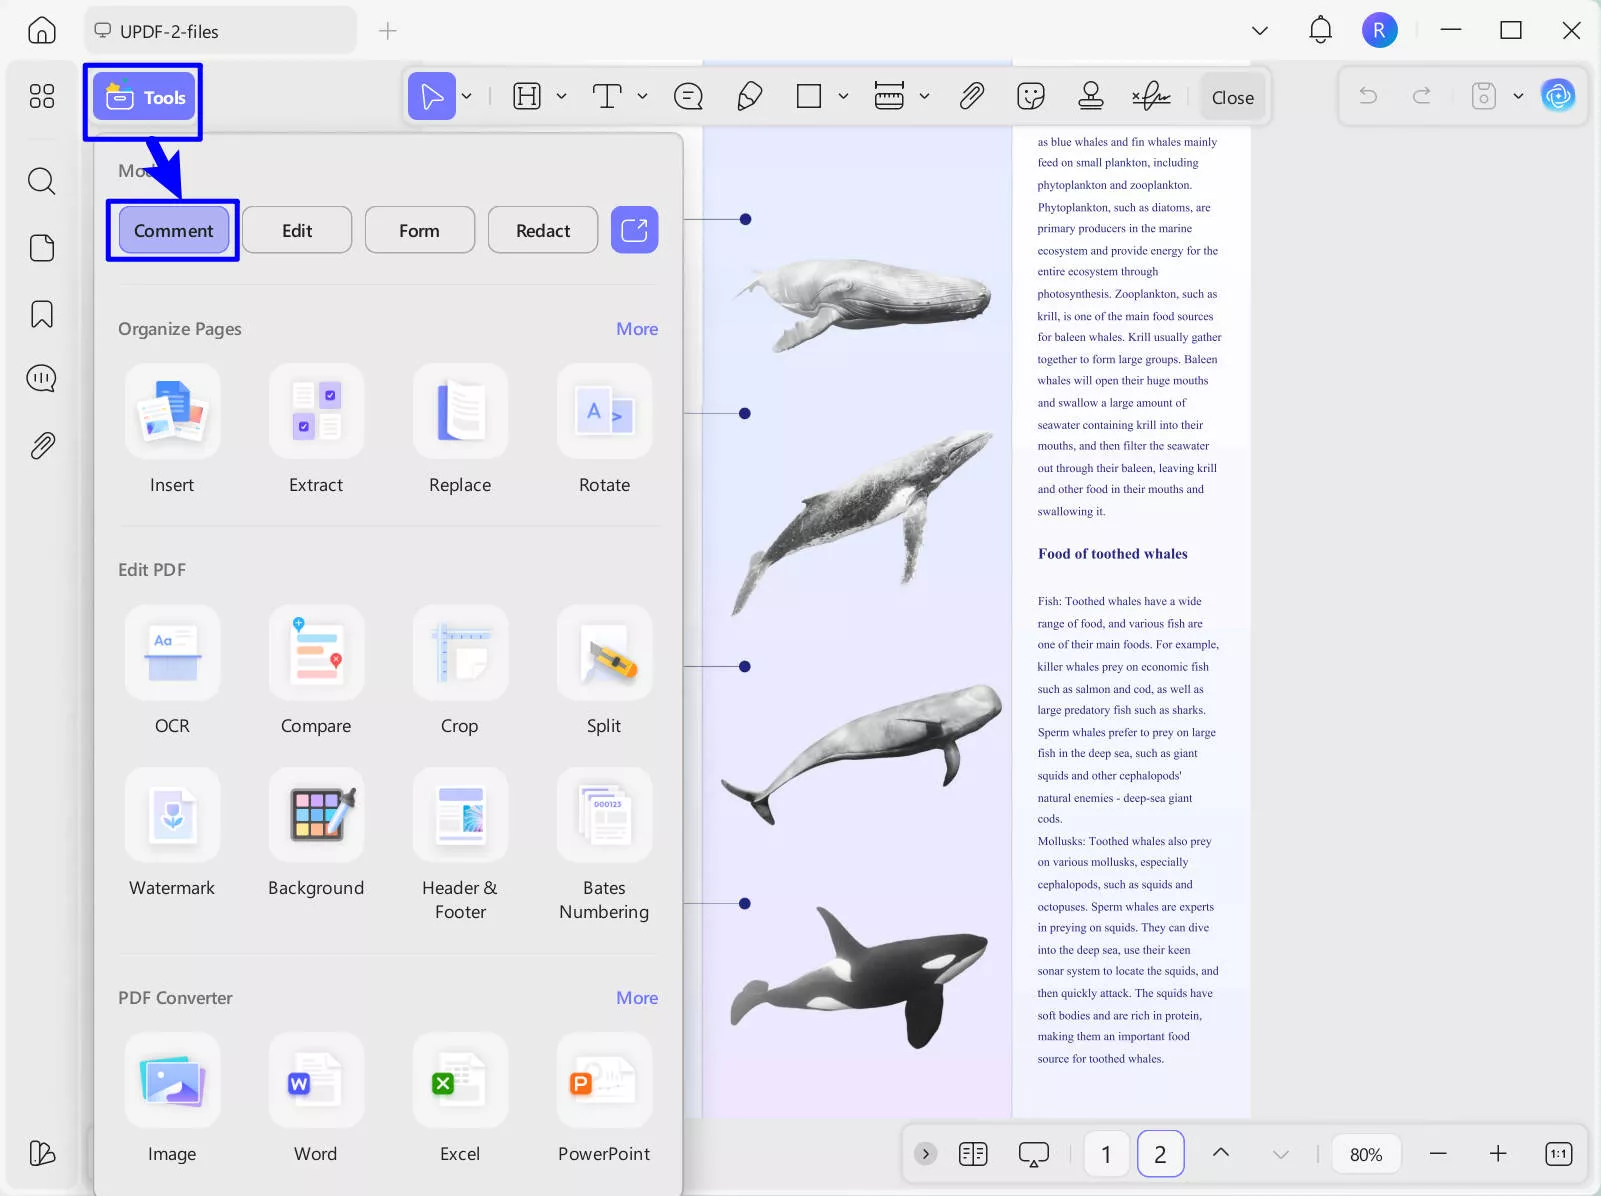The width and height of the screenshot is (1601, 1196).
Task: Expand the save options dropdown arrow
Action: [x=1518, y=97]
